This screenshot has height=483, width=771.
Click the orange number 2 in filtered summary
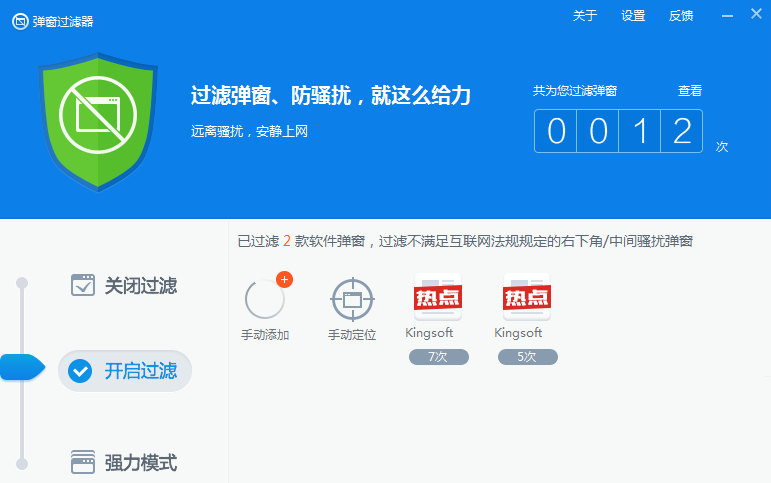point(287,241)
